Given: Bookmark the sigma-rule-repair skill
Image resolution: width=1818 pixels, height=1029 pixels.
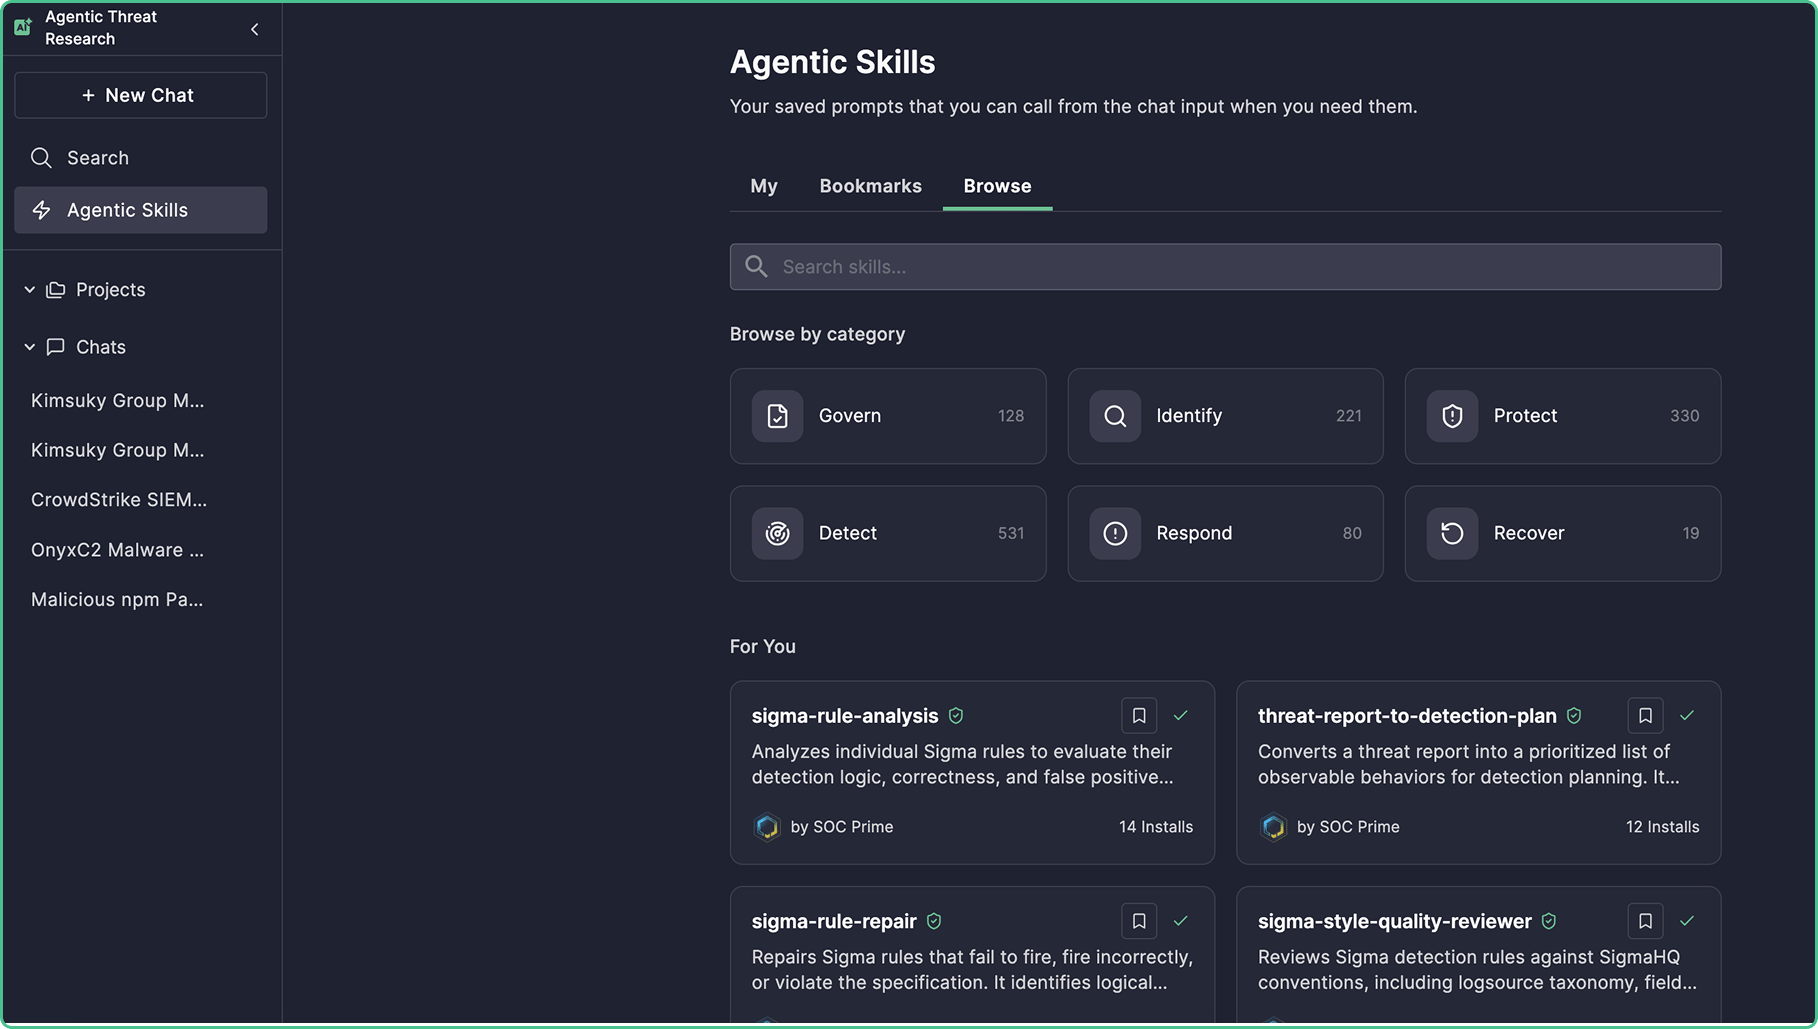Looking at the screenshot, I should pyautogui.click(x=1139, y=921).
